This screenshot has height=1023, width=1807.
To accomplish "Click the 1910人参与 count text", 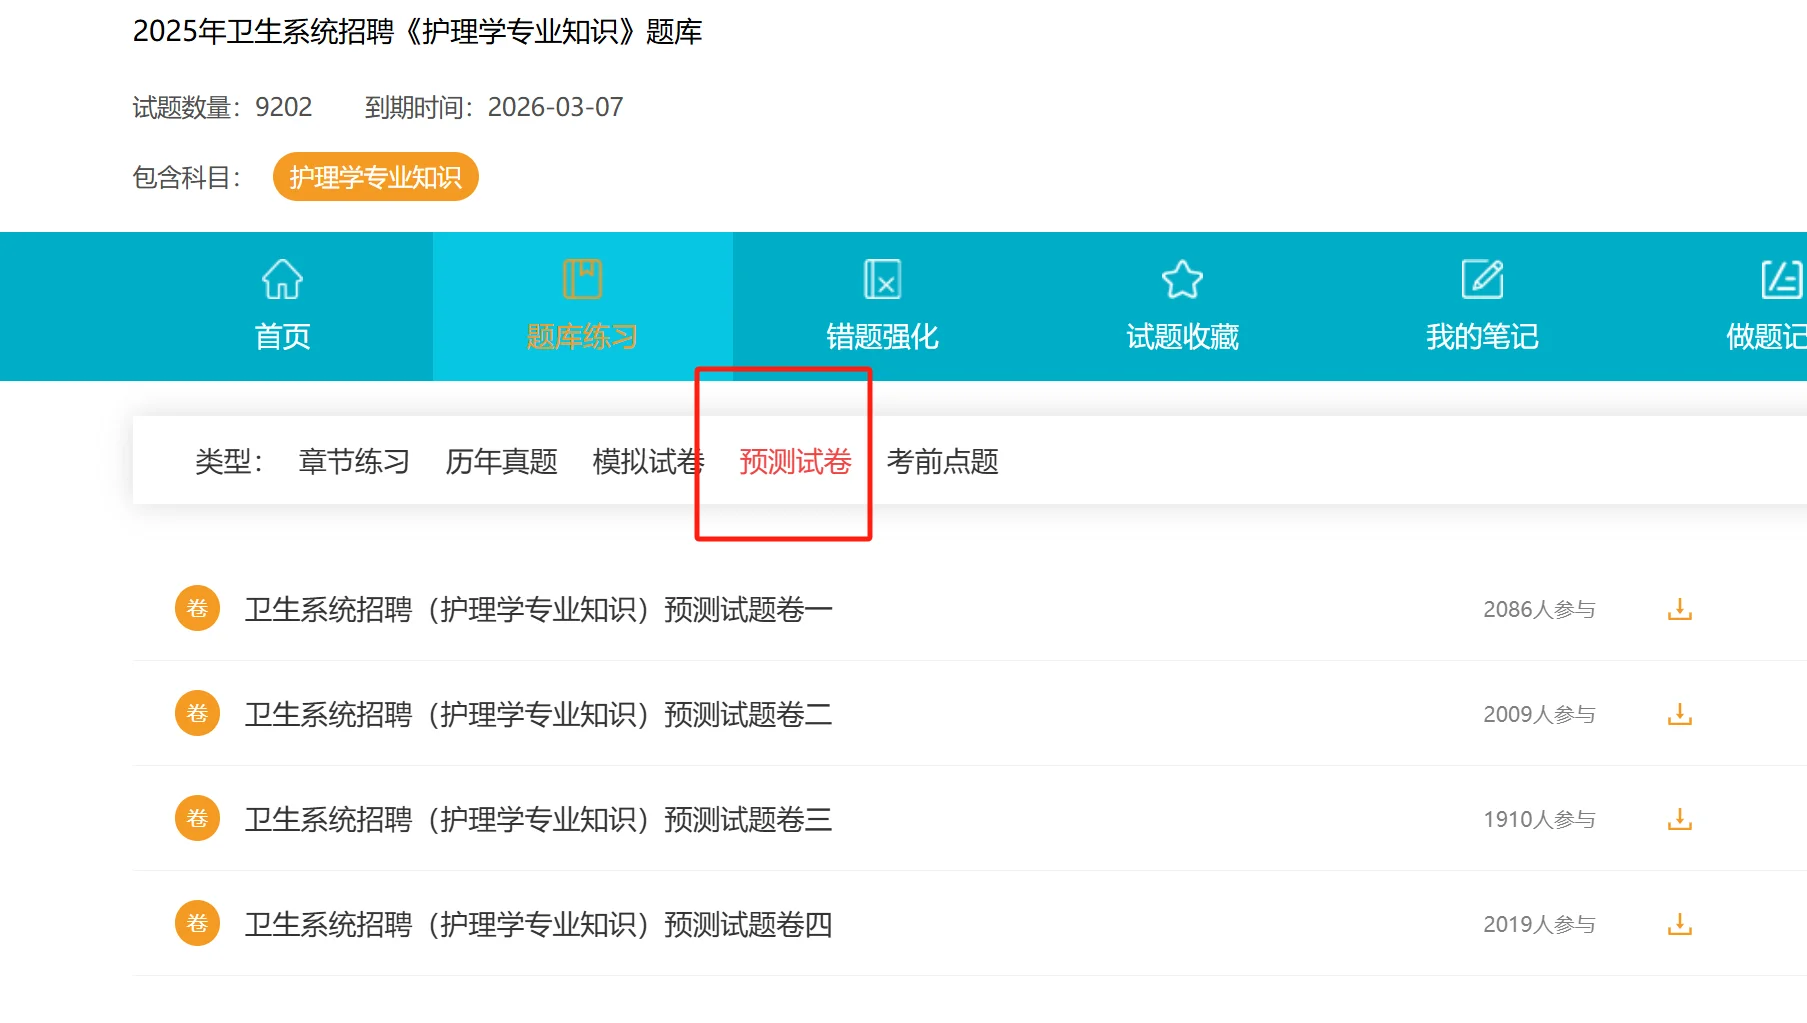I will [1539, 819].
